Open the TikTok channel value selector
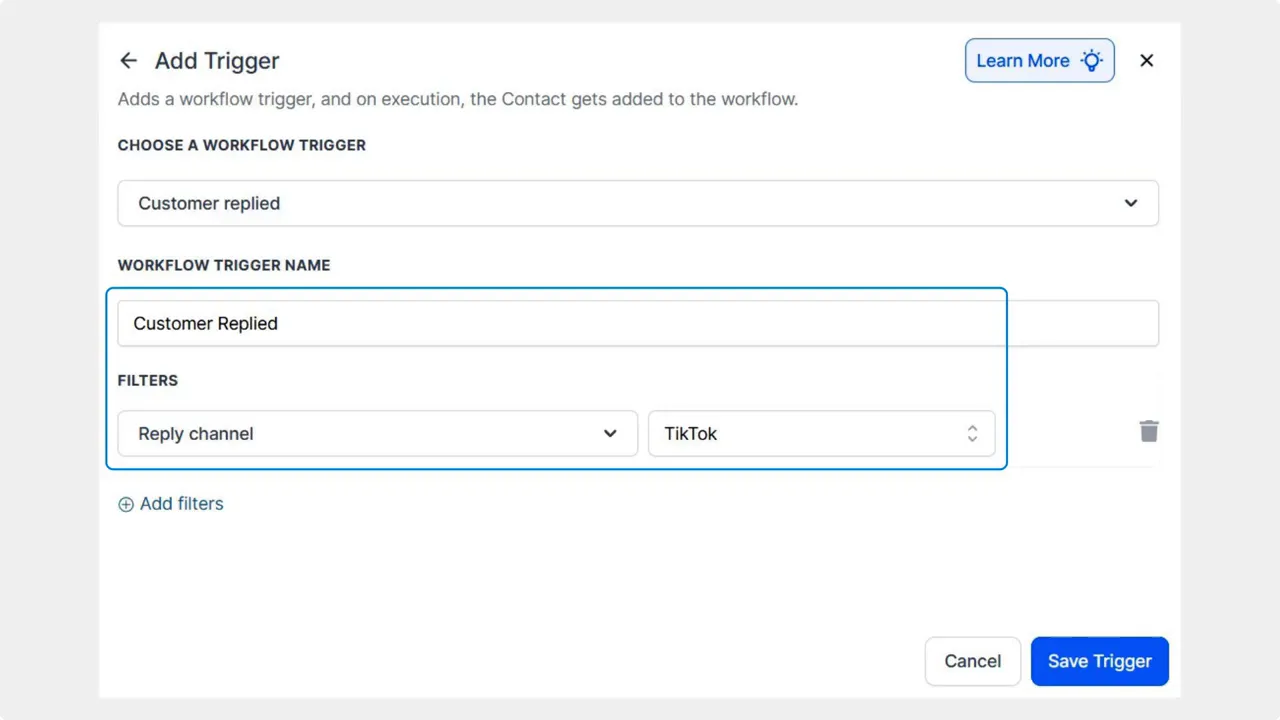1280x720 pixels. pos(822,433)
